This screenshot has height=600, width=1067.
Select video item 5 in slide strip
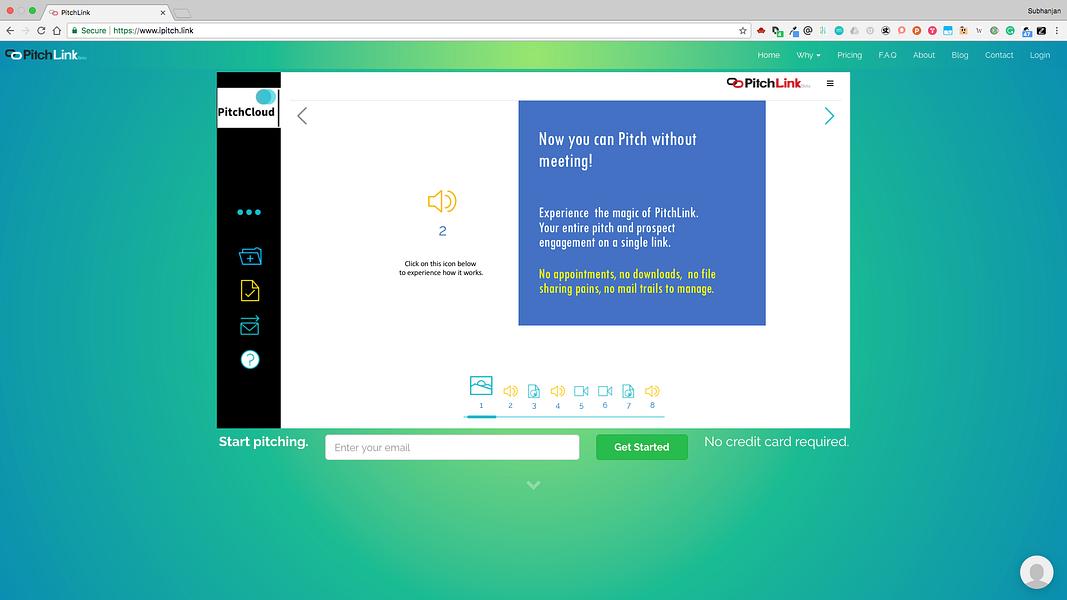pyautogui.click(x=581, y=391)
